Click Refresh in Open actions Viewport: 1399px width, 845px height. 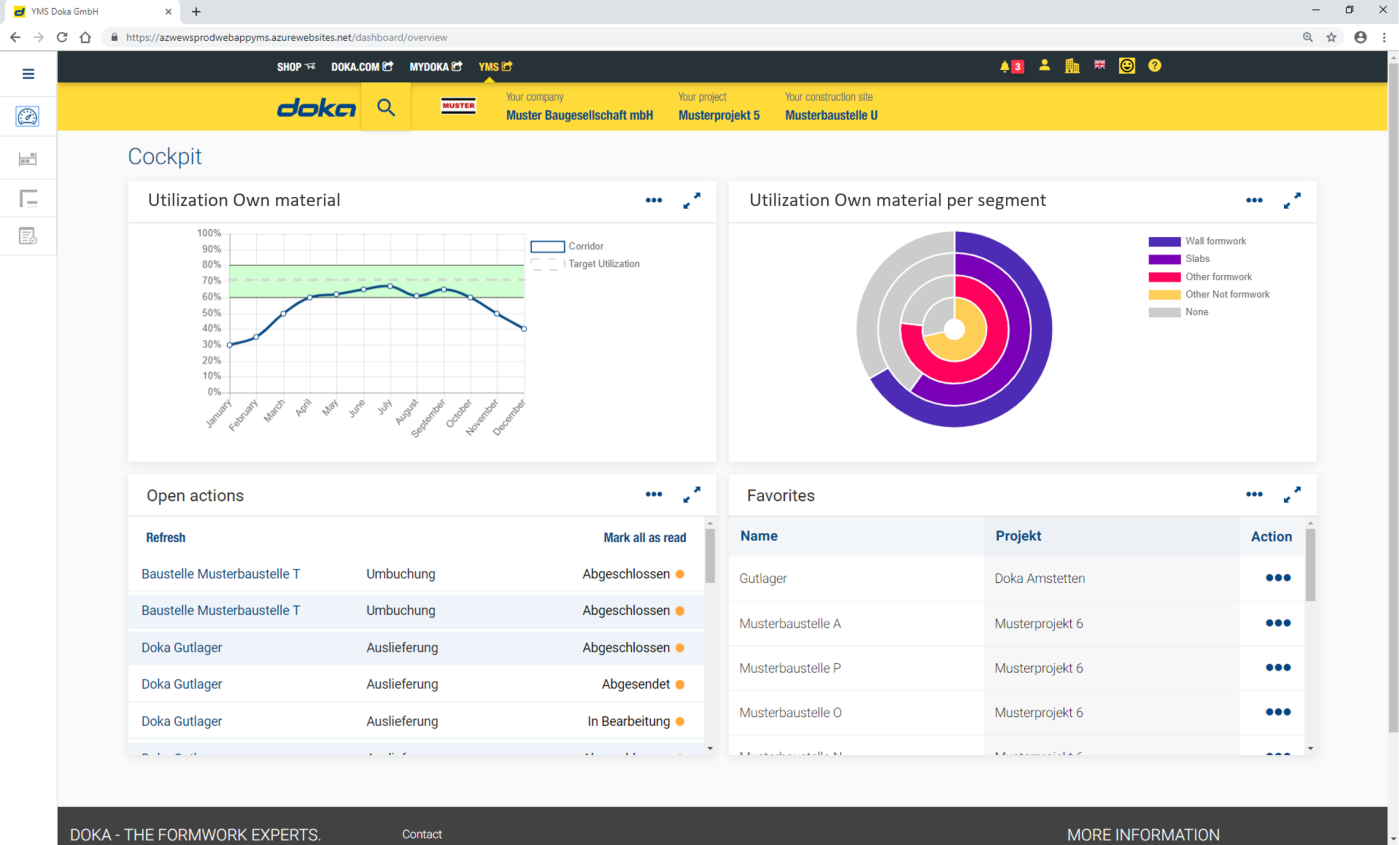166,538
